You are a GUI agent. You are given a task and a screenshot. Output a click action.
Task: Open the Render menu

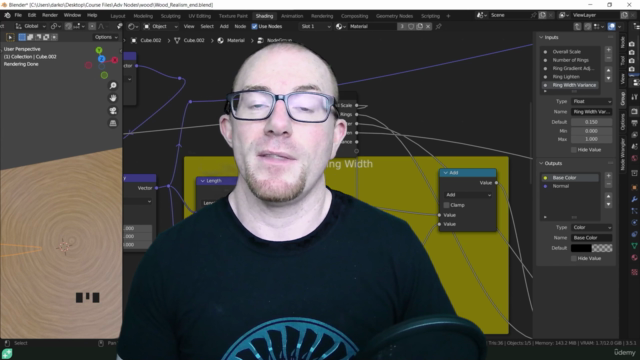(50, 15)
